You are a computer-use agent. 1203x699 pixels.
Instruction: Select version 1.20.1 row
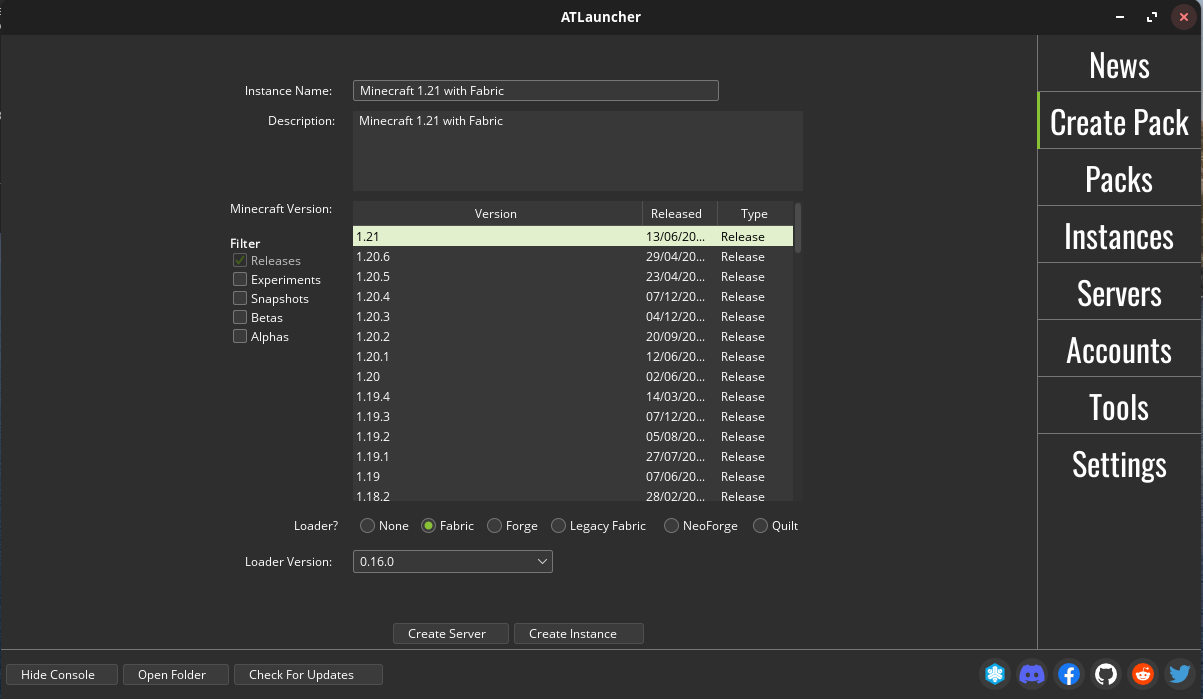point(573,356)
